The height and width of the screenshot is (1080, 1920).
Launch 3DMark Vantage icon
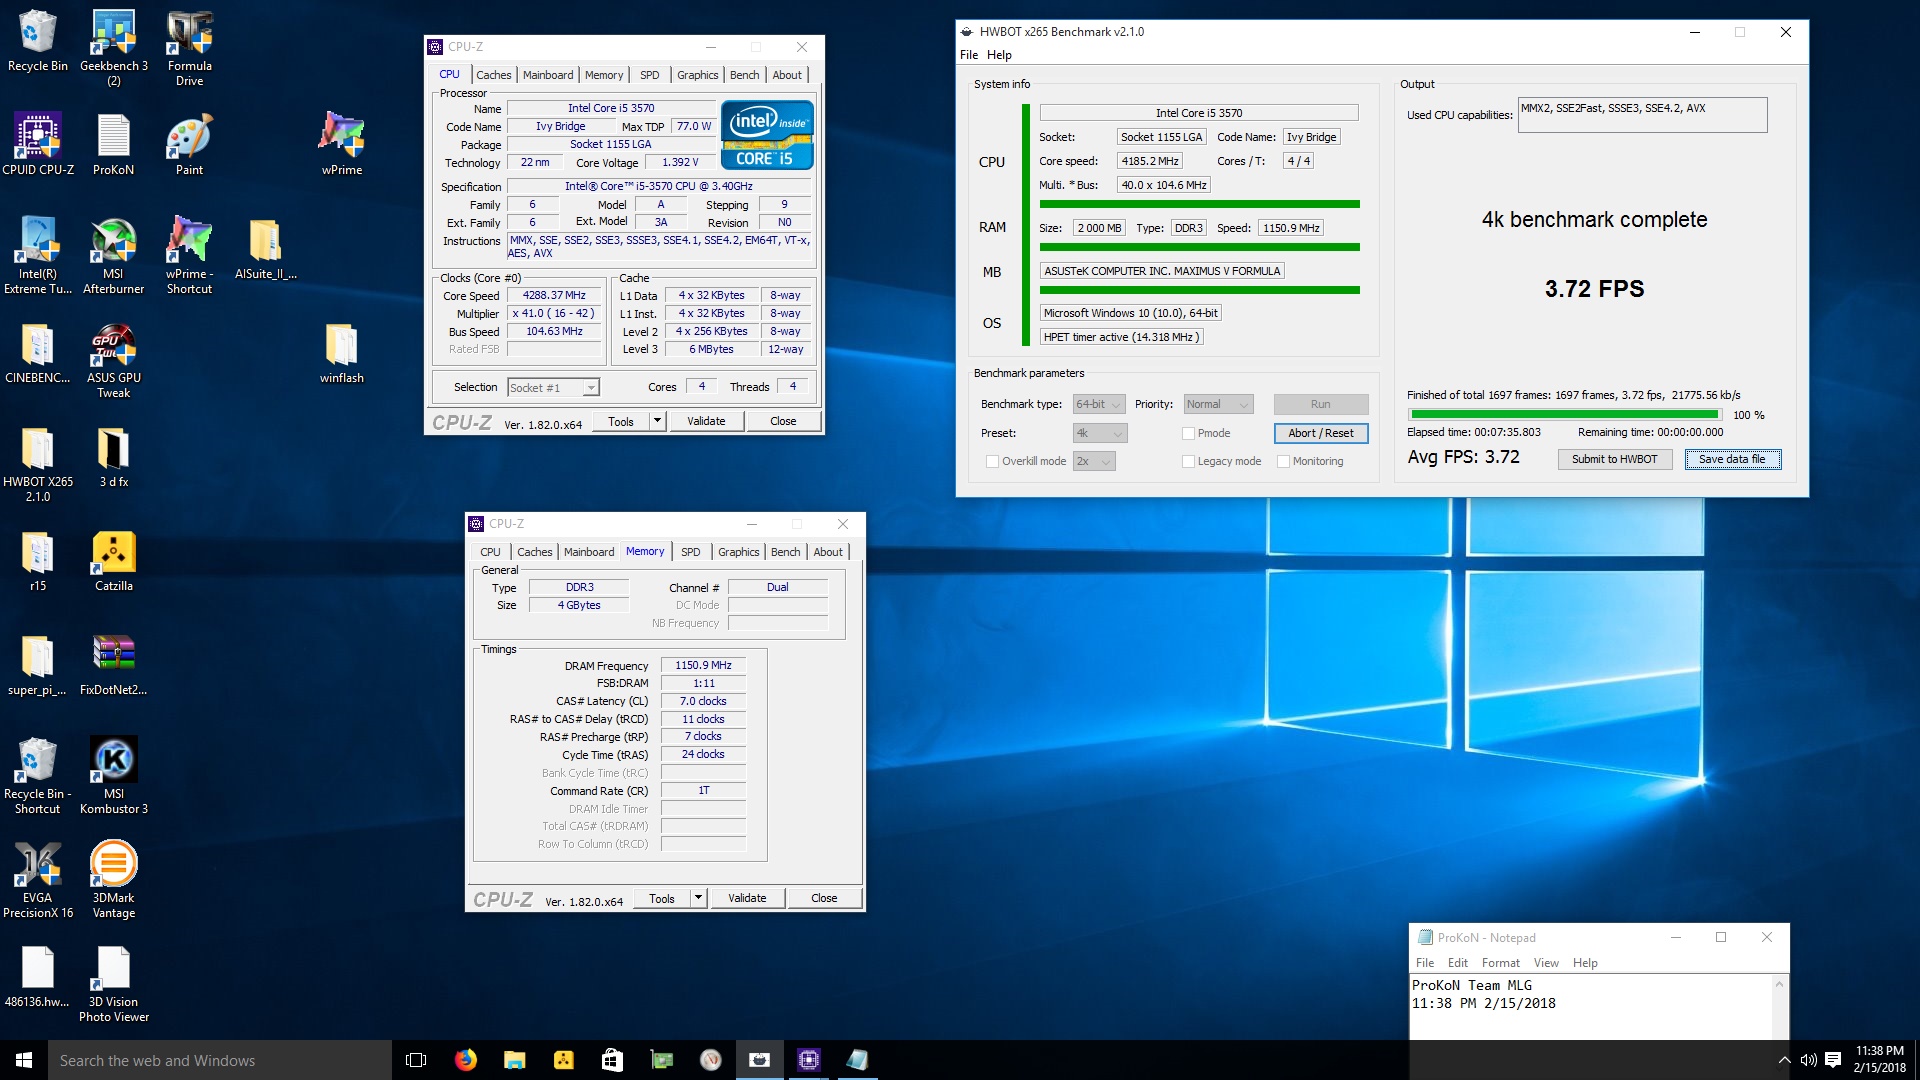114,879
